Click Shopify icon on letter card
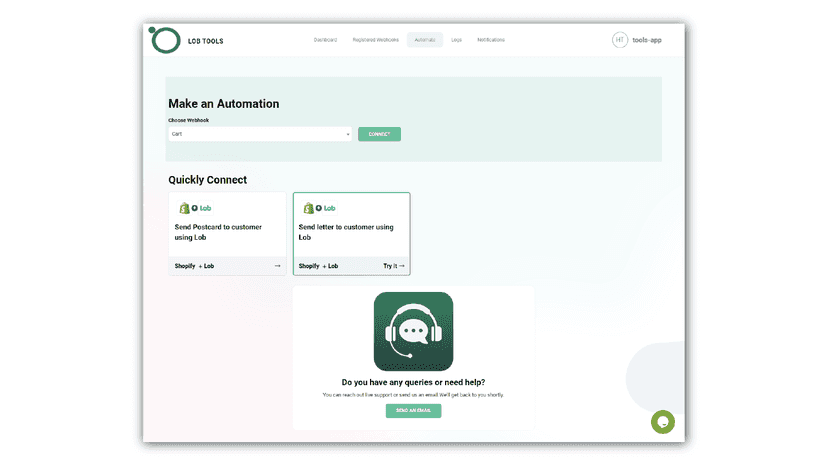828x466 pixels. [x=308, y=208]
